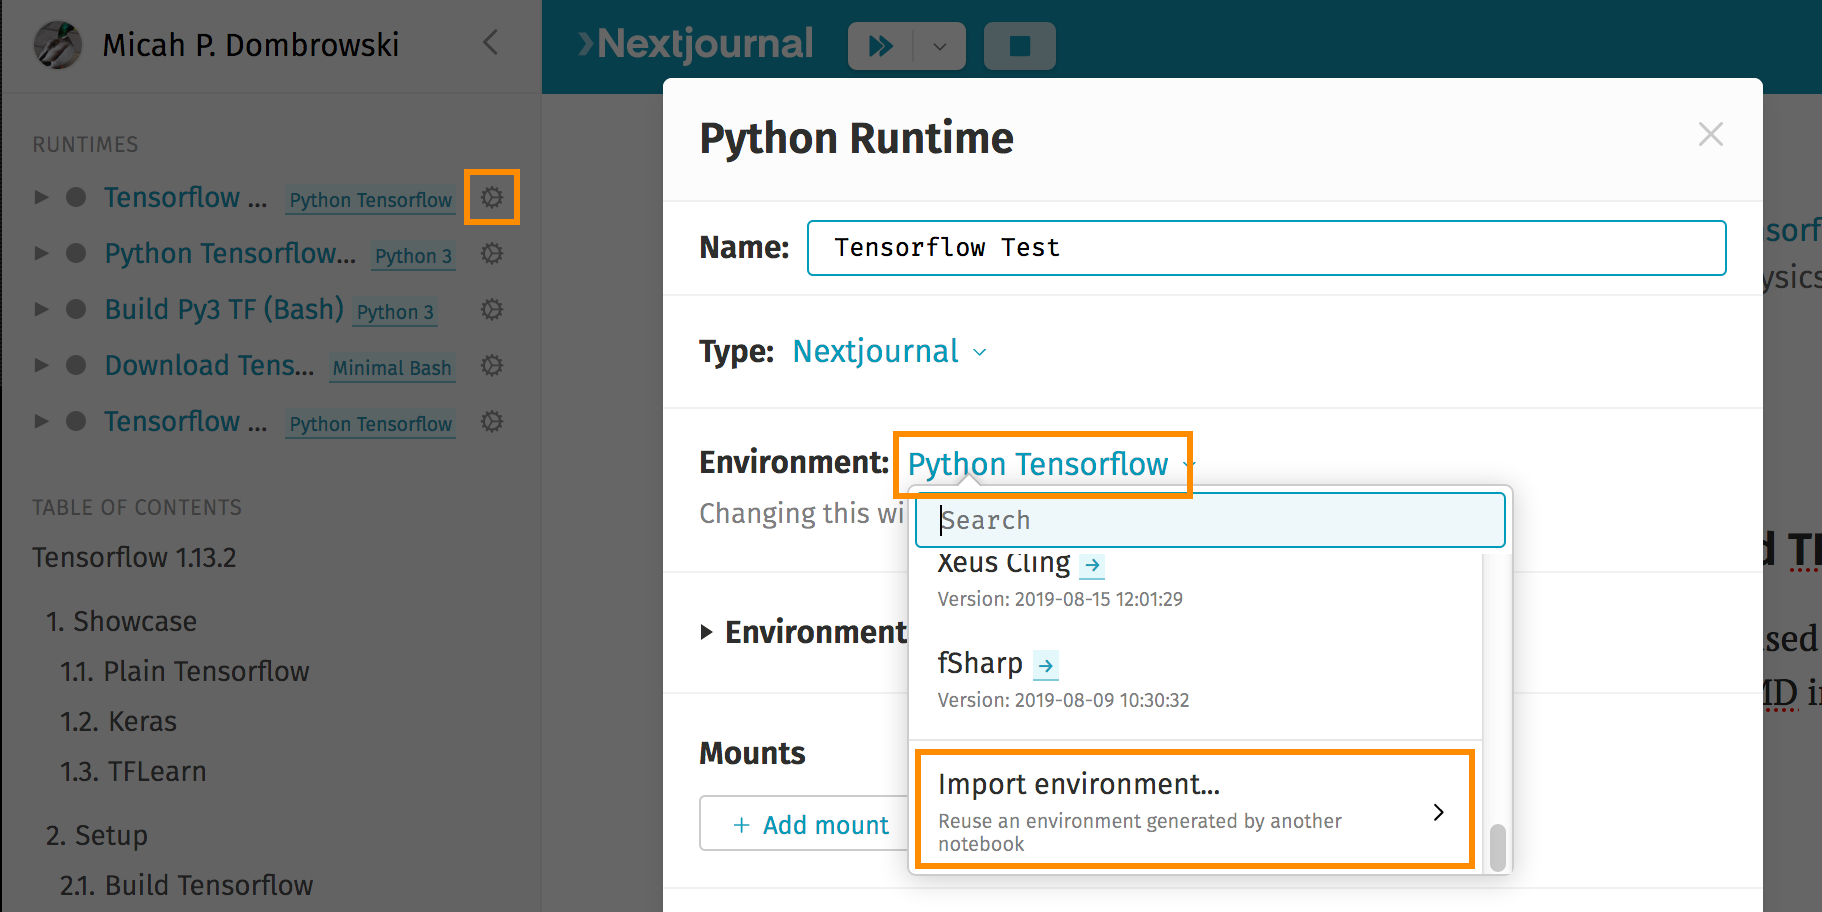
Task: Click Micah P. Dombrowski profile avatar
Action: [x=58, y=45]
